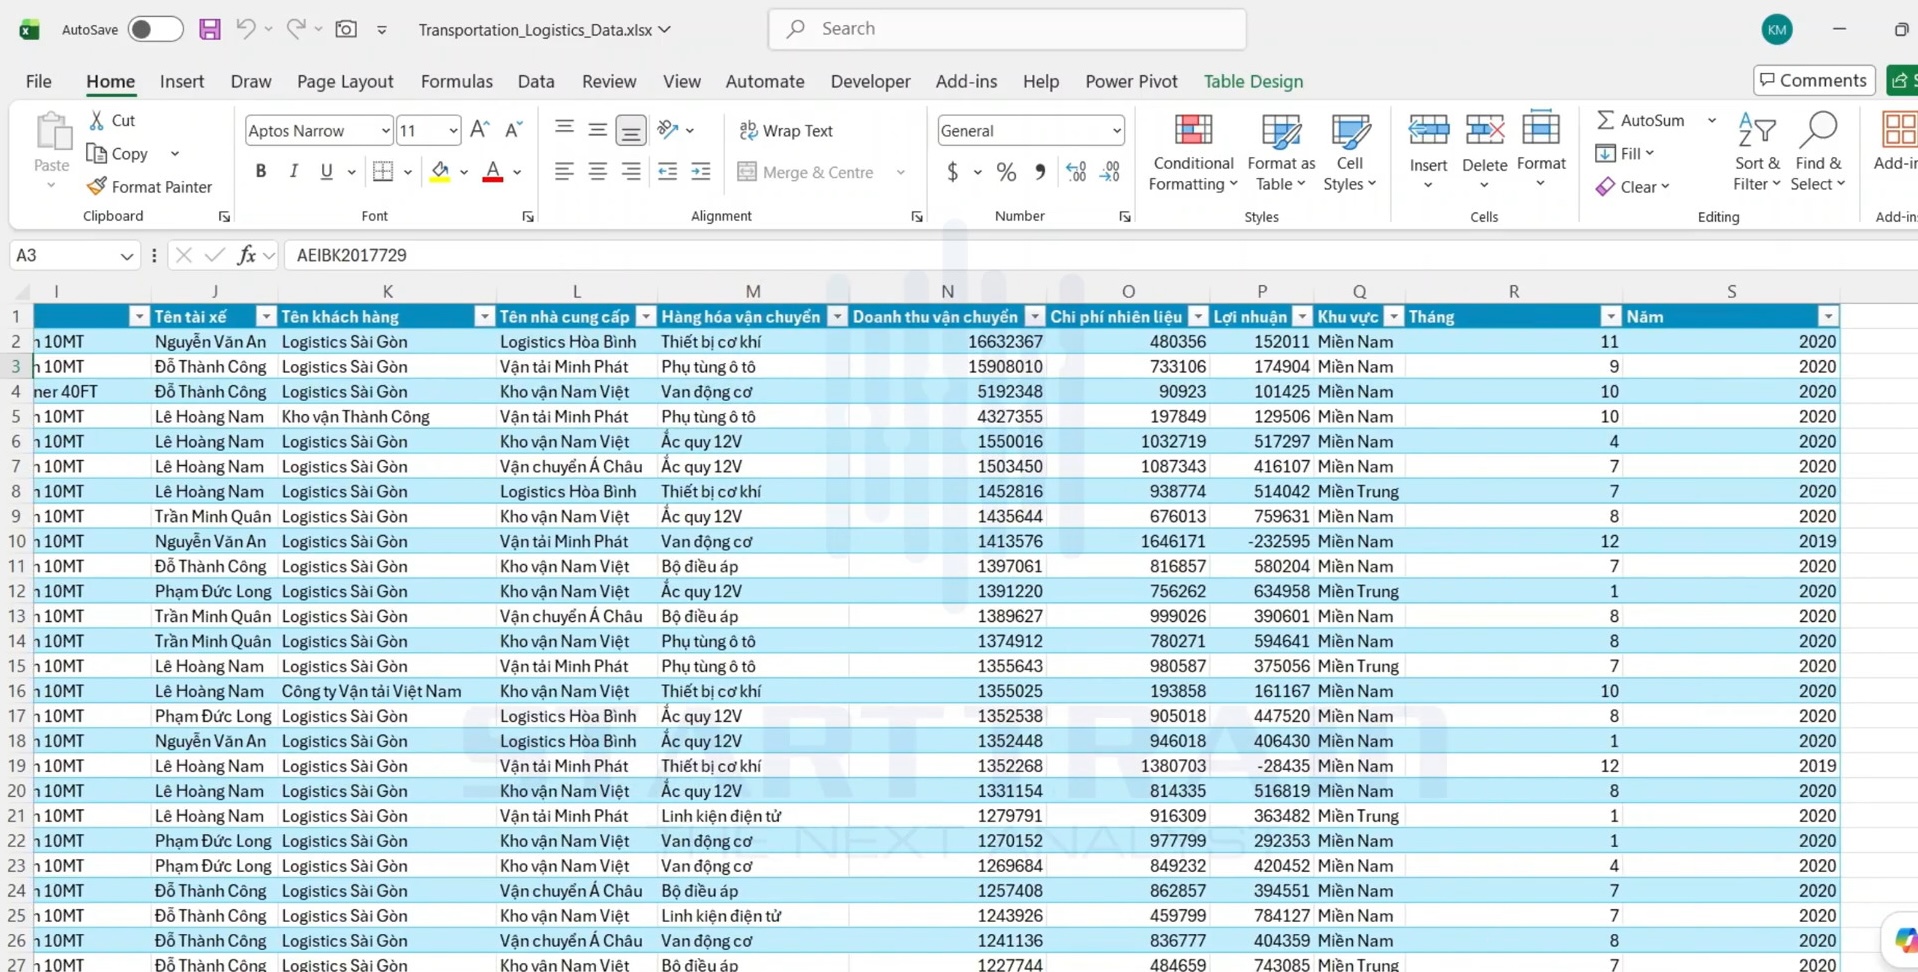
Task: Open filter dropdown for Tên tài xế column
Action: (x=265, y=317)
